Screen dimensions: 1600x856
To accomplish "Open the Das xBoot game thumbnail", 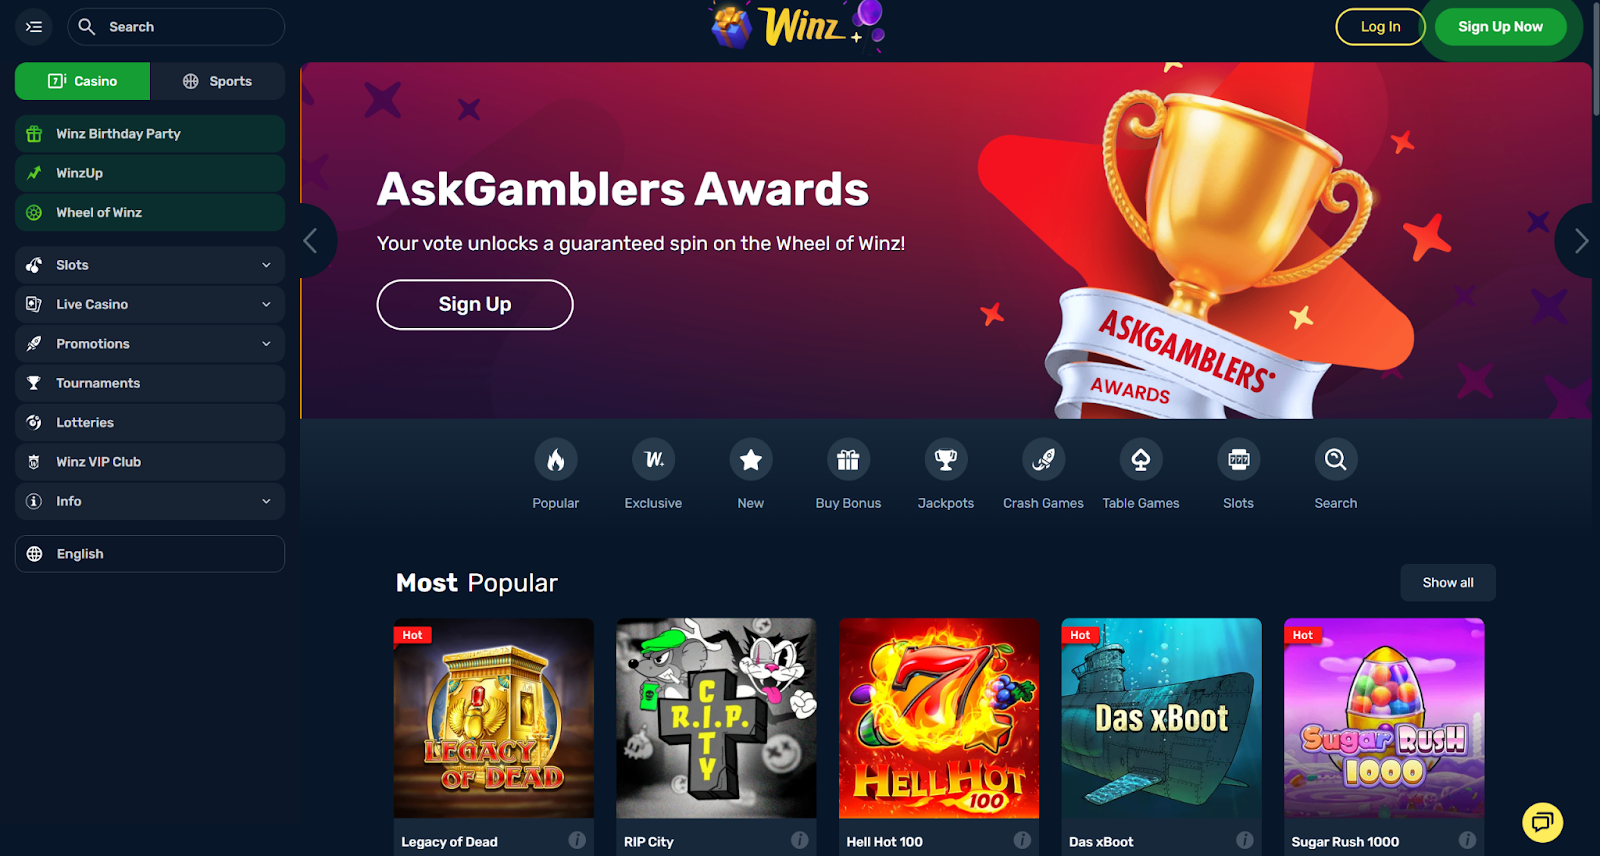I will click(x=1161, y=718).
